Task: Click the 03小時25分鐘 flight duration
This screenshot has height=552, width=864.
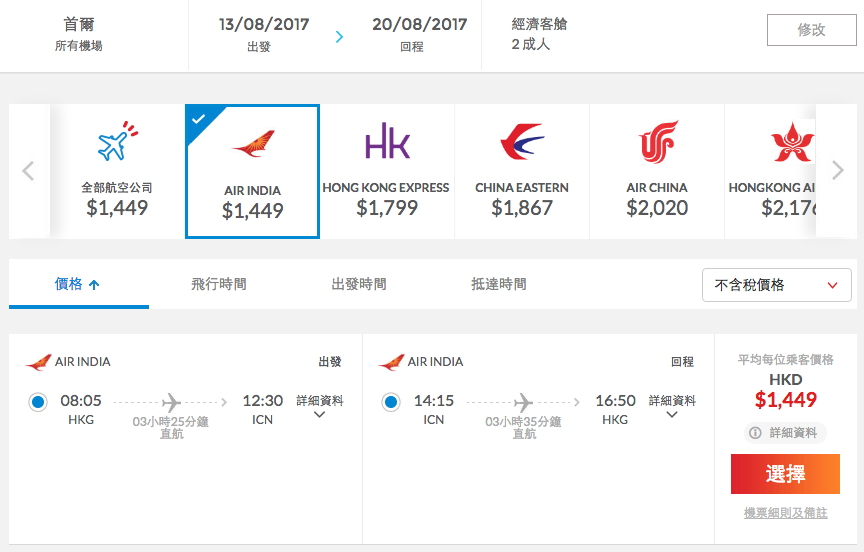Action: (171, 421)
